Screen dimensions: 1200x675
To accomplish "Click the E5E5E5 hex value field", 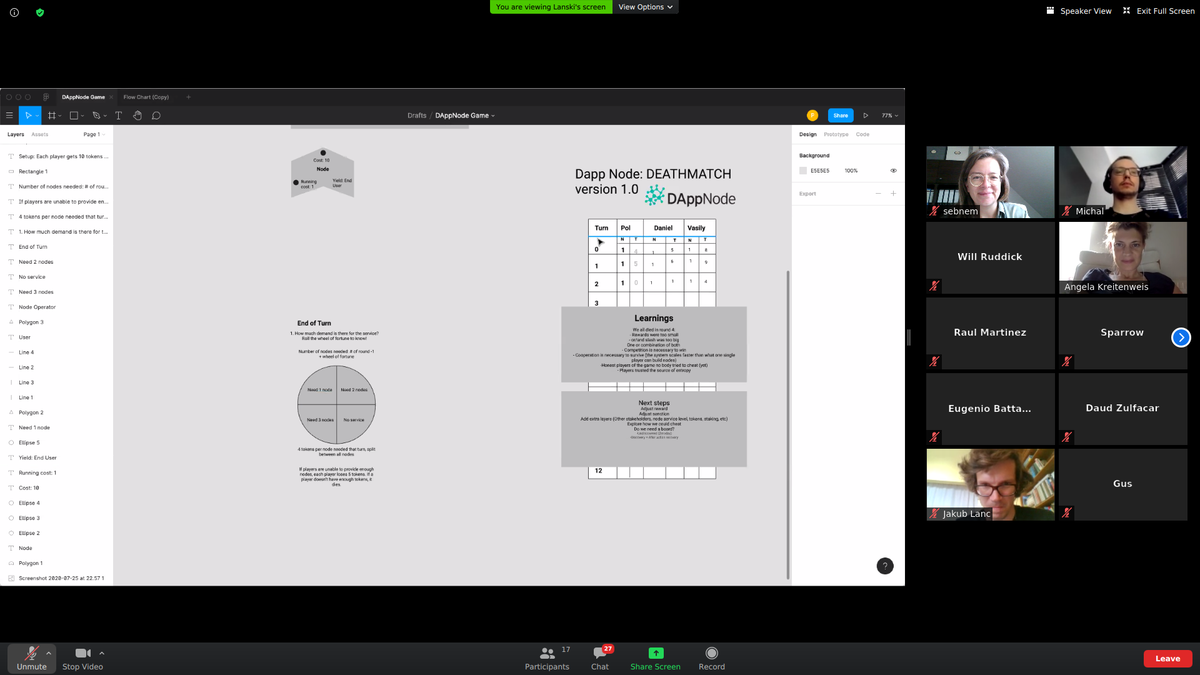I will click(x=821, y=171).
